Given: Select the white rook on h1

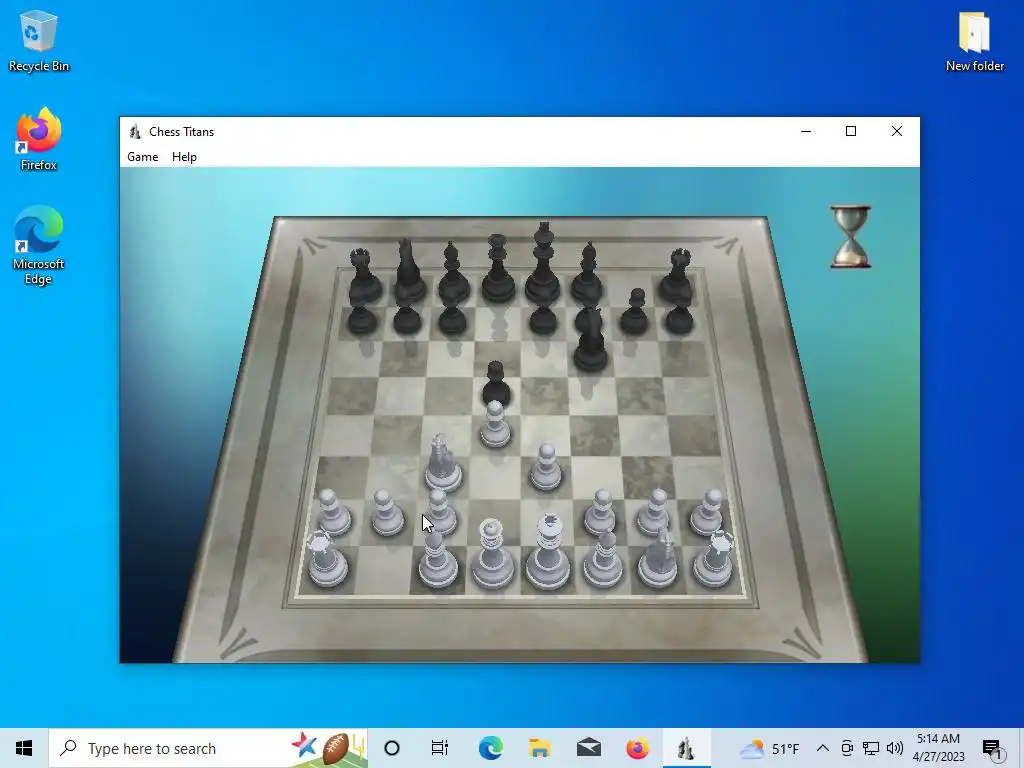Looking at the screenshot, I should click(x=714, y=560).
